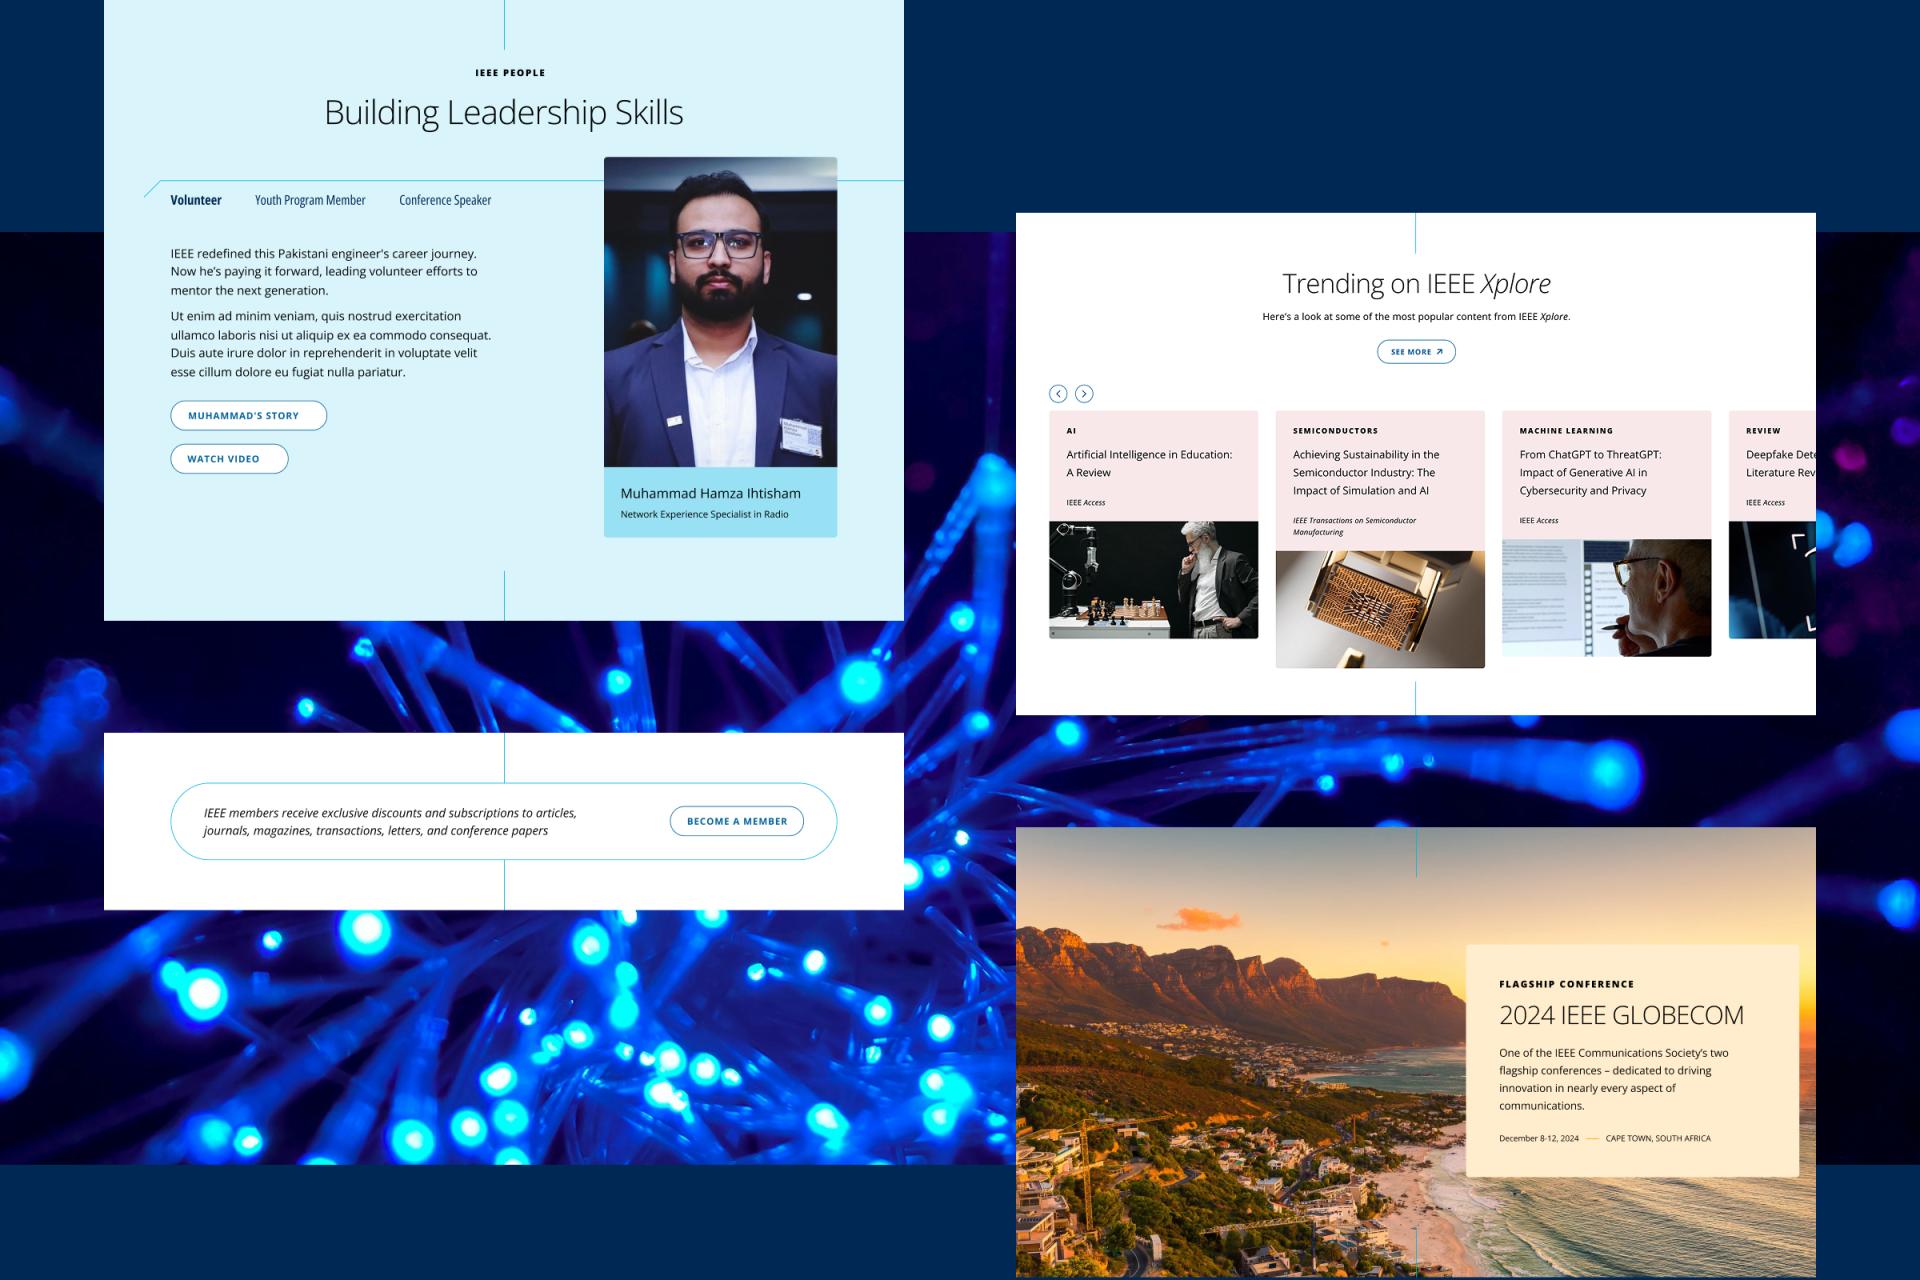Open the Conference Speaker tab
Image resolution: width=1920 pixels, height=1280 pixels.
pyautogui.click(x=445, y=200)
